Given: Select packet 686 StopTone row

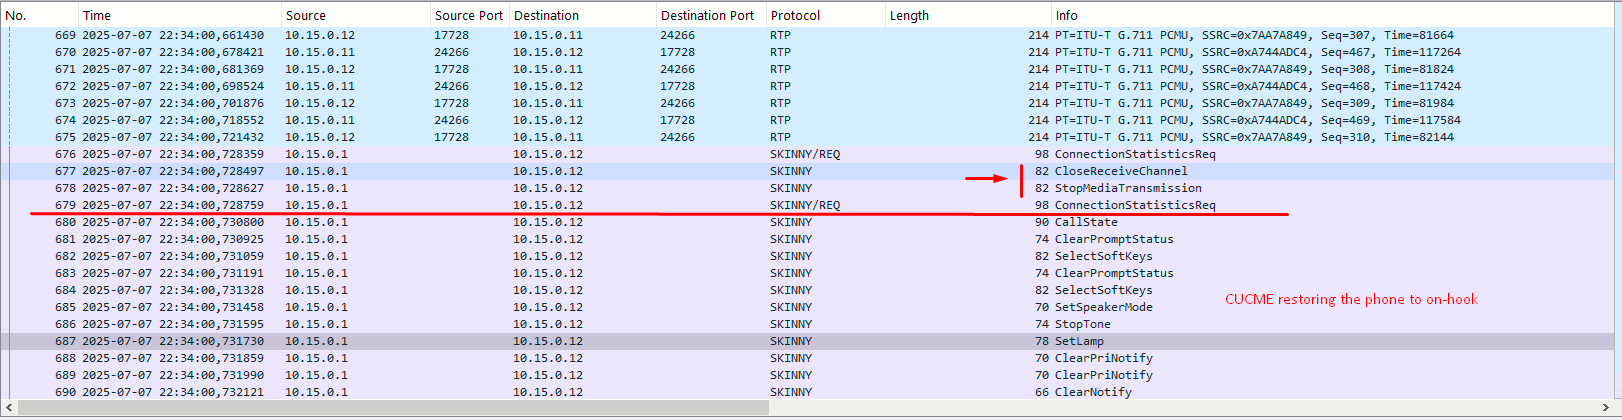Looking at the screenshot, I should point(810,324).
